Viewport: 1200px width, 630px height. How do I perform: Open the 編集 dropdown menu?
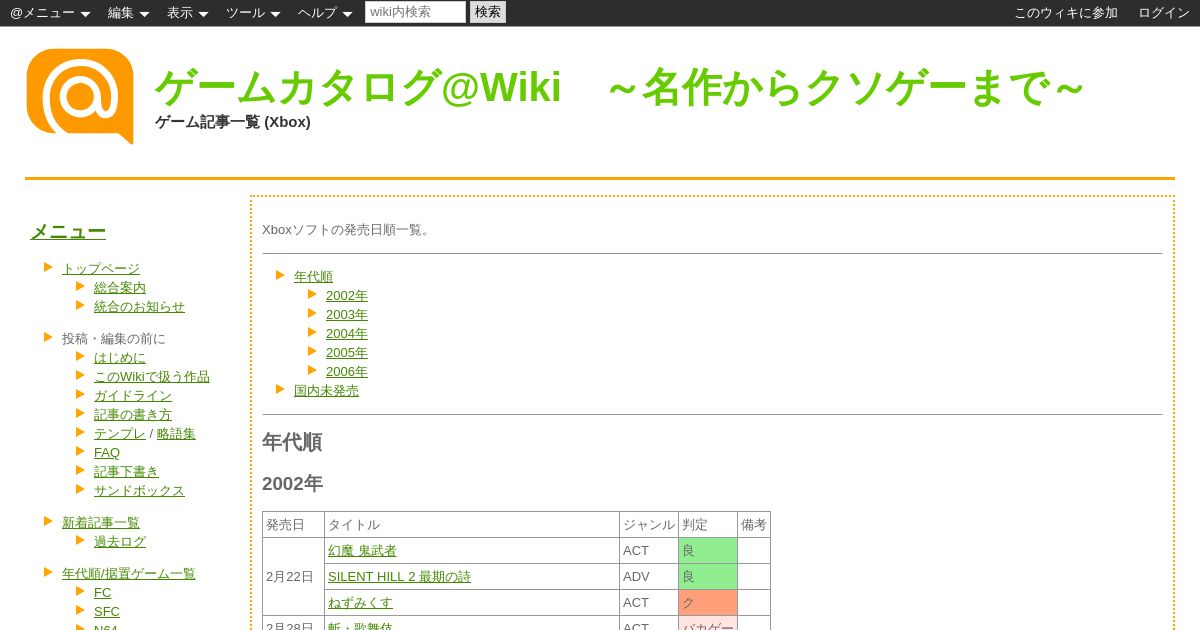(x=128, y=13)
